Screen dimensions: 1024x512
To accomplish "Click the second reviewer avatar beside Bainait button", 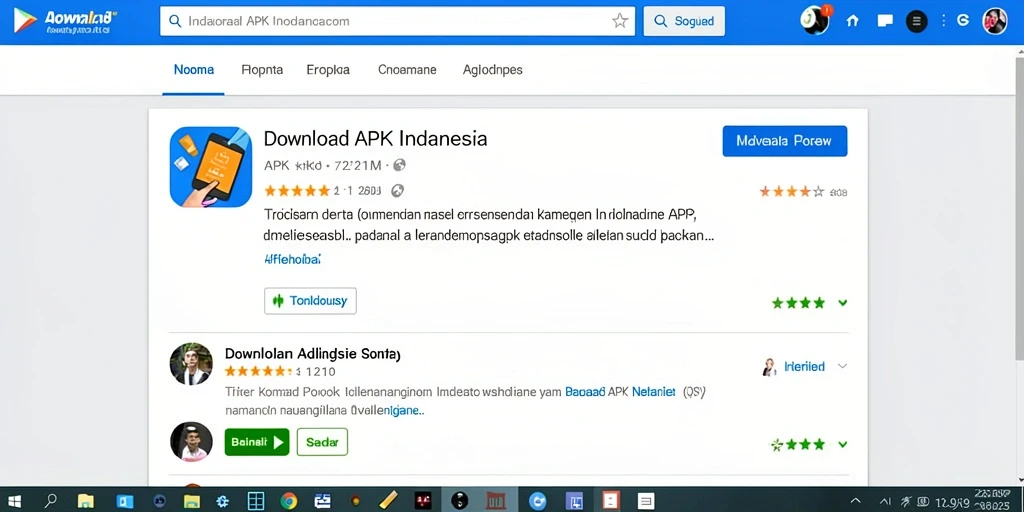I will click(191, 442).
